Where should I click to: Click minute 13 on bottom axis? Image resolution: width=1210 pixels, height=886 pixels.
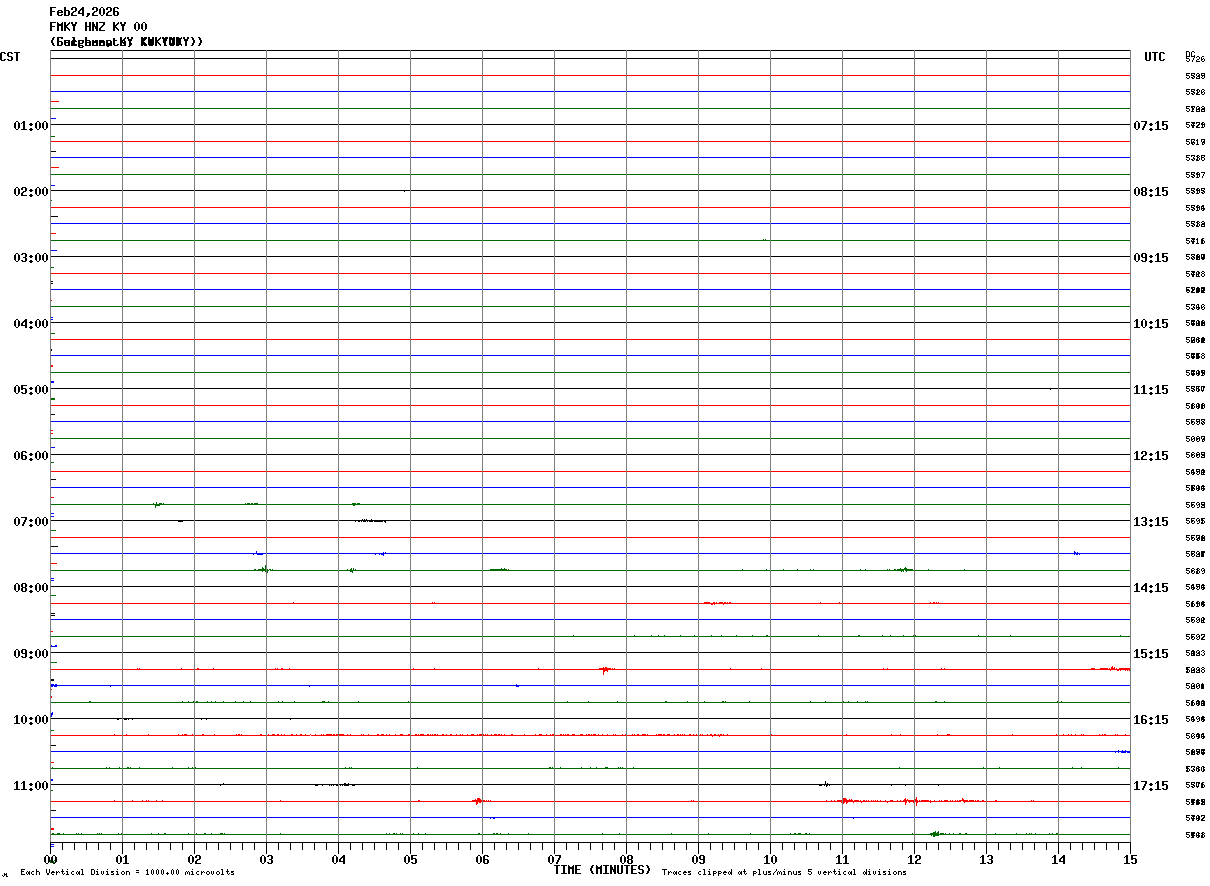tap(986, 859)
